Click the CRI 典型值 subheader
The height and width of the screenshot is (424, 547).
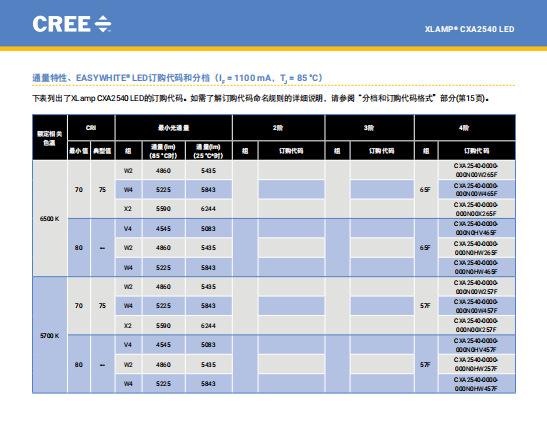pyautogui.click(x=102, y=151)
